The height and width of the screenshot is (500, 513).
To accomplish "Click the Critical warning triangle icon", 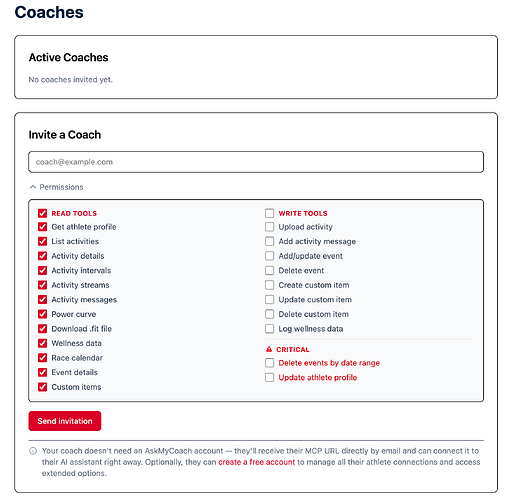I will click(269, 349).
